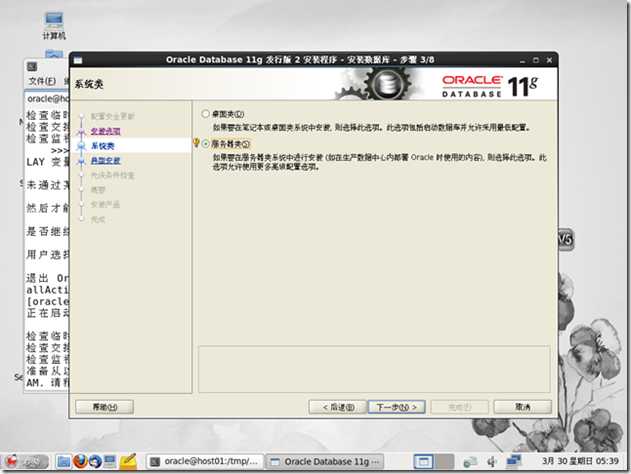This screenshot has width=631, height=474.
Task: Select the 桌面类 desktop class radio button
Action: coord(205,114)
